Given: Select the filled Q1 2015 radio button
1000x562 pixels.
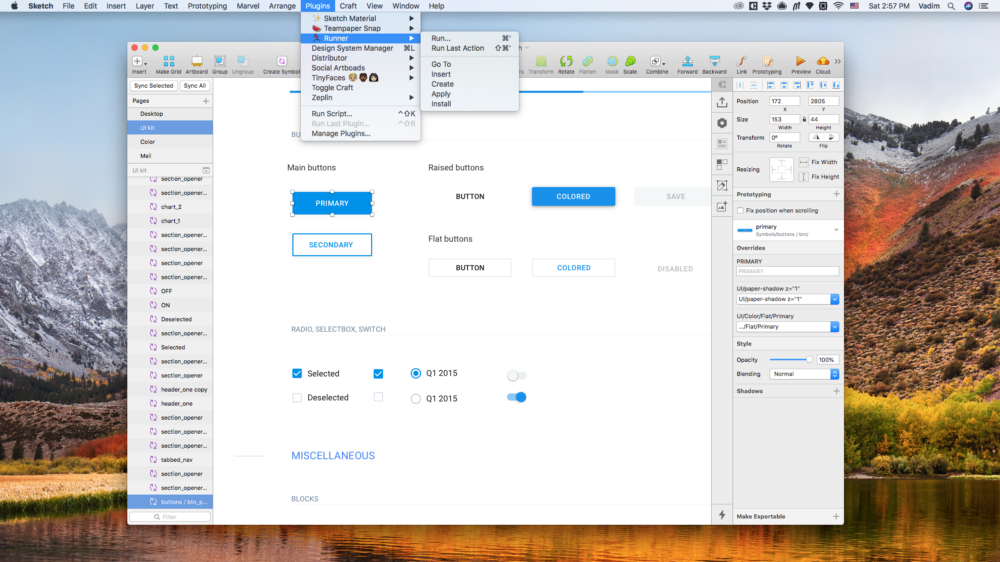Looking at the screenshot, I should [x=416, y=373].
